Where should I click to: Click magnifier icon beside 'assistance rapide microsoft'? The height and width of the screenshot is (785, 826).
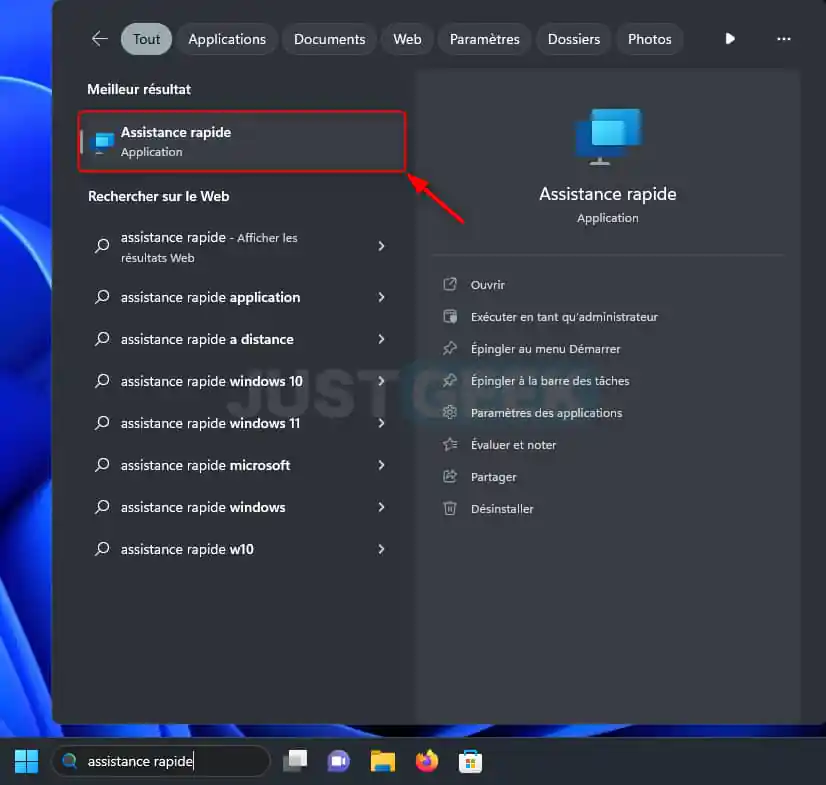(102, 465)
